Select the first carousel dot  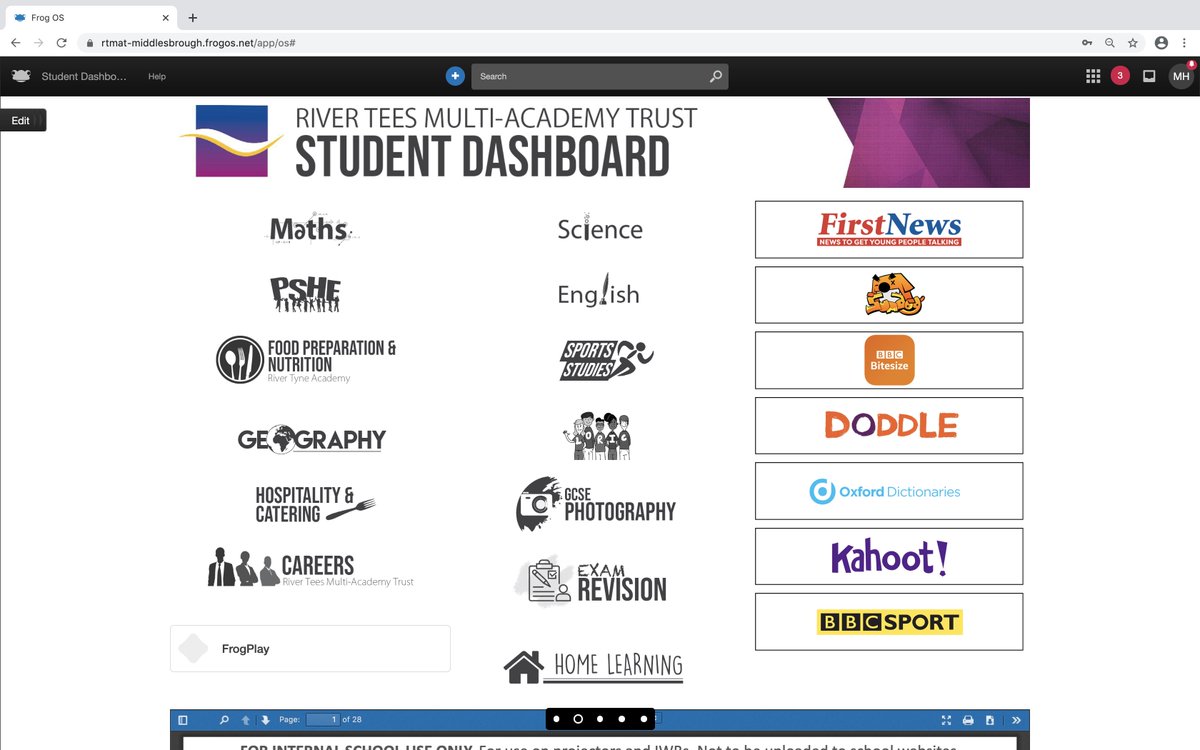tap(556, 719)
